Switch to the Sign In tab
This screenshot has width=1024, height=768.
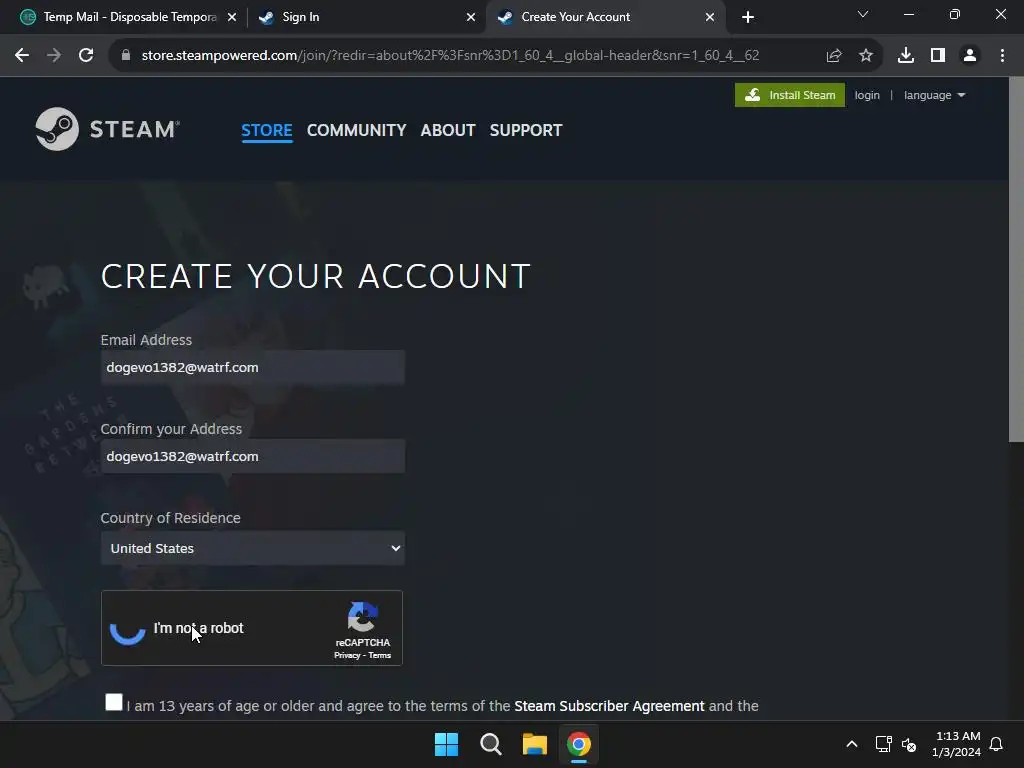367,17
